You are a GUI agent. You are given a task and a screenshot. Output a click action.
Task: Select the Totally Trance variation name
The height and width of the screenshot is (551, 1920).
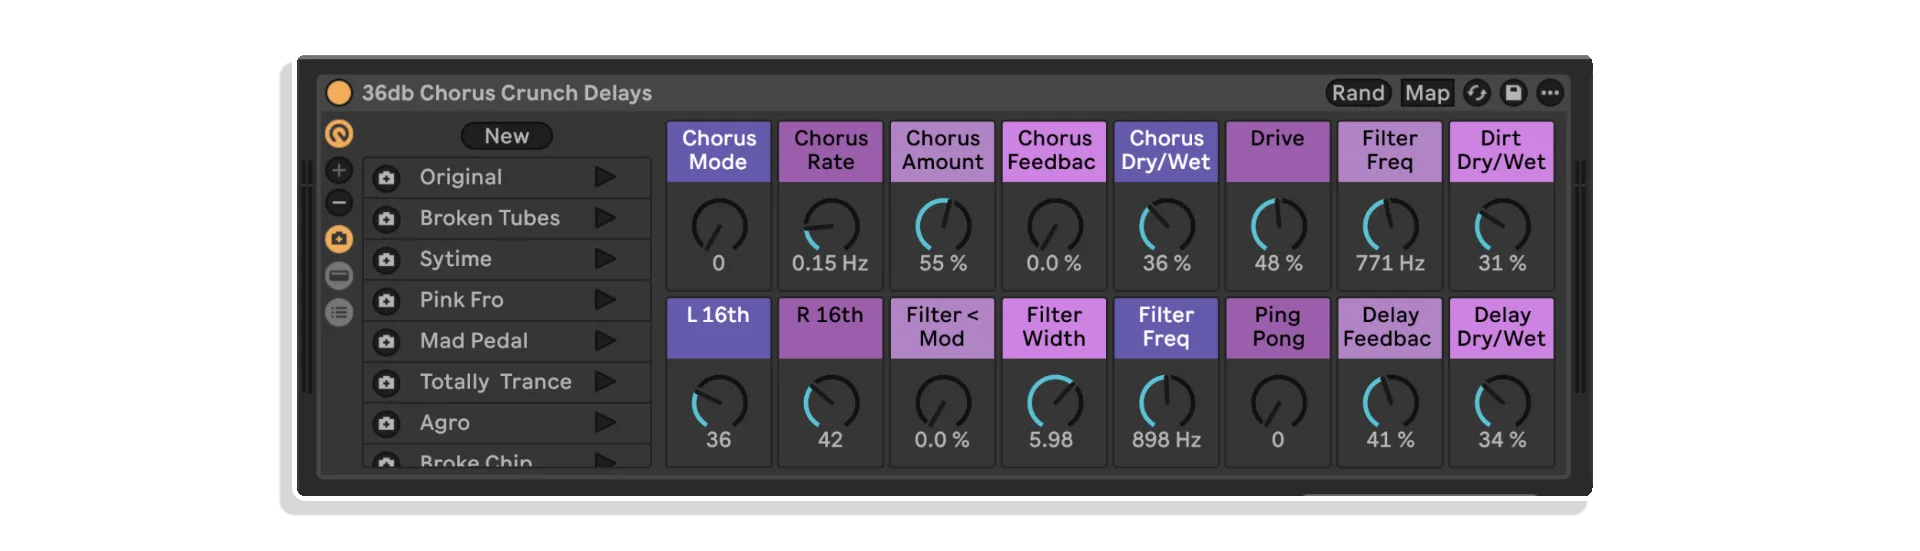point(496,382)
